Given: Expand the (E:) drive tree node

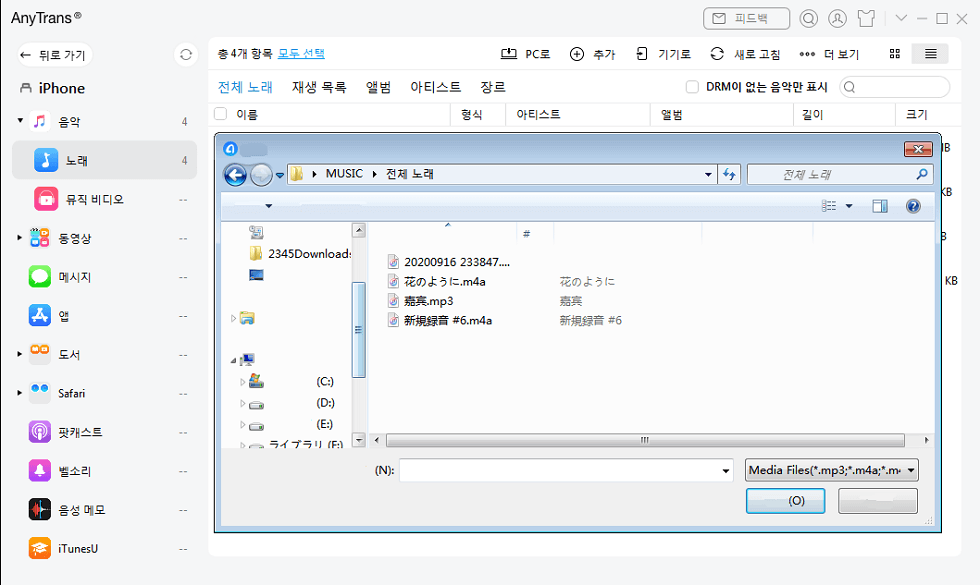Looking at the screenshot, I should tap(242, 425).
